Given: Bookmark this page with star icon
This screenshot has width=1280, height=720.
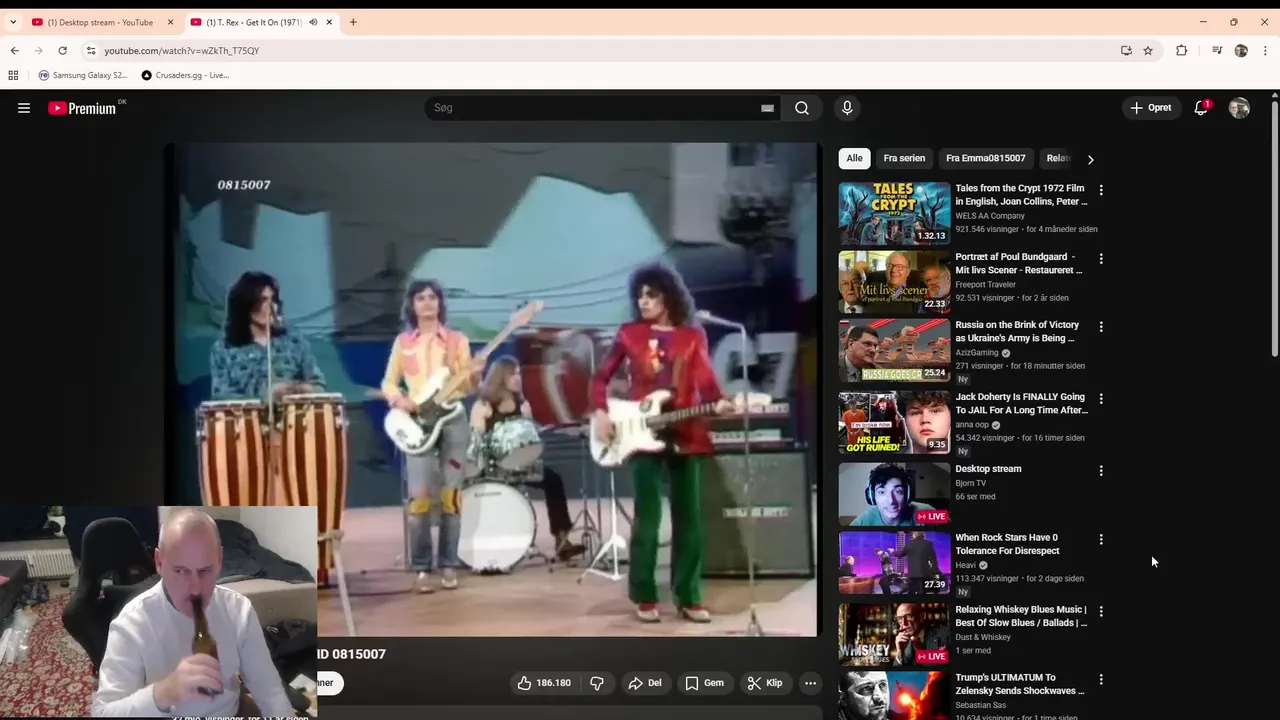Looking at the screenshot, I should click(1148, 50).
